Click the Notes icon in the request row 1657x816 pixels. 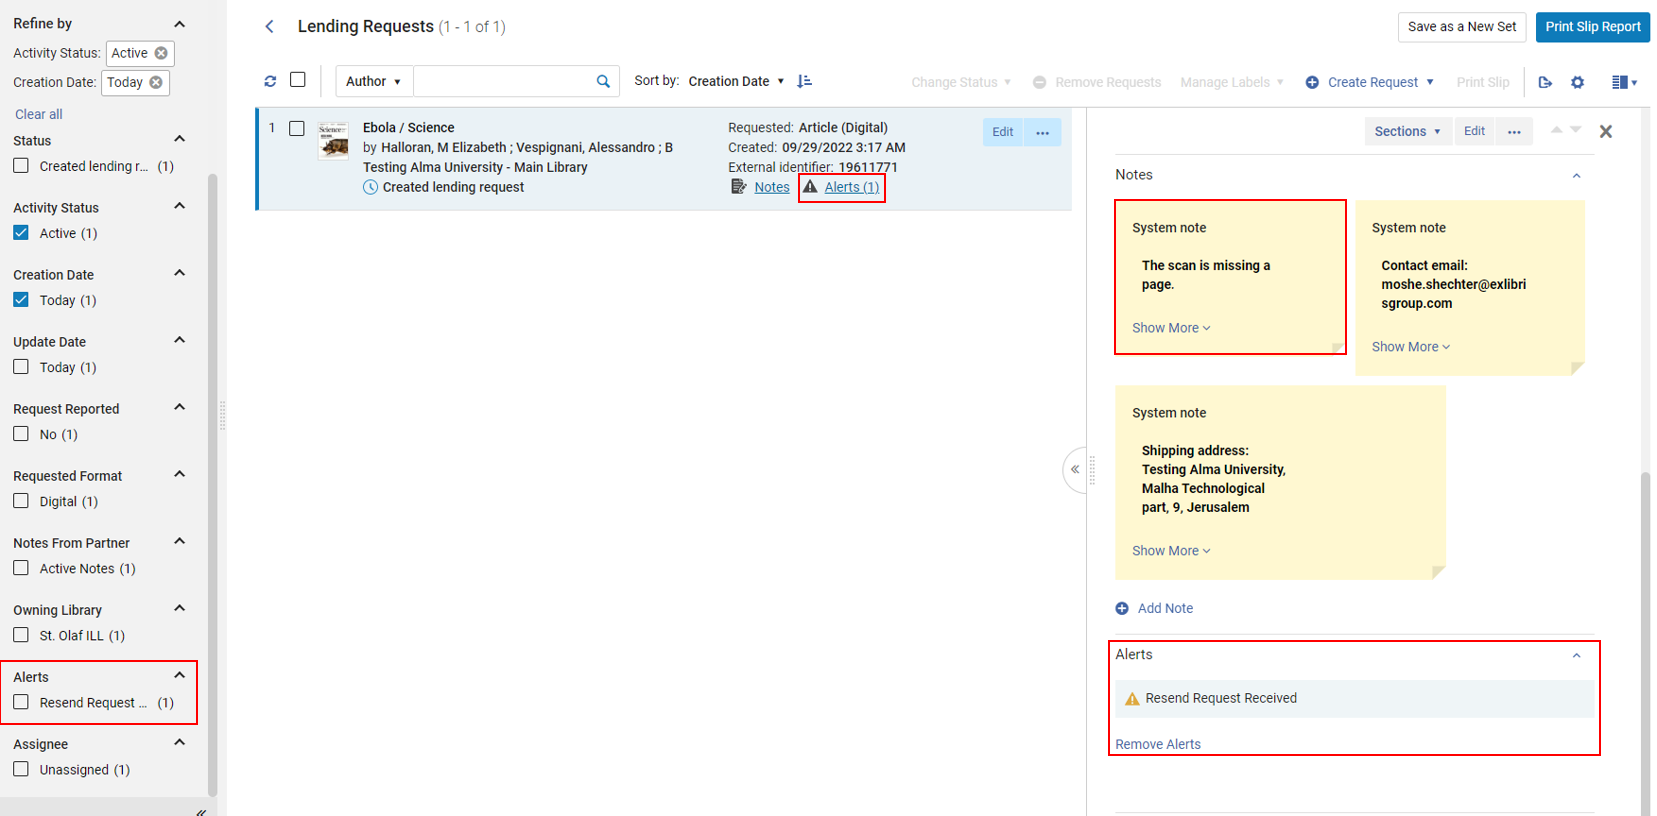(x=739, y=187)
